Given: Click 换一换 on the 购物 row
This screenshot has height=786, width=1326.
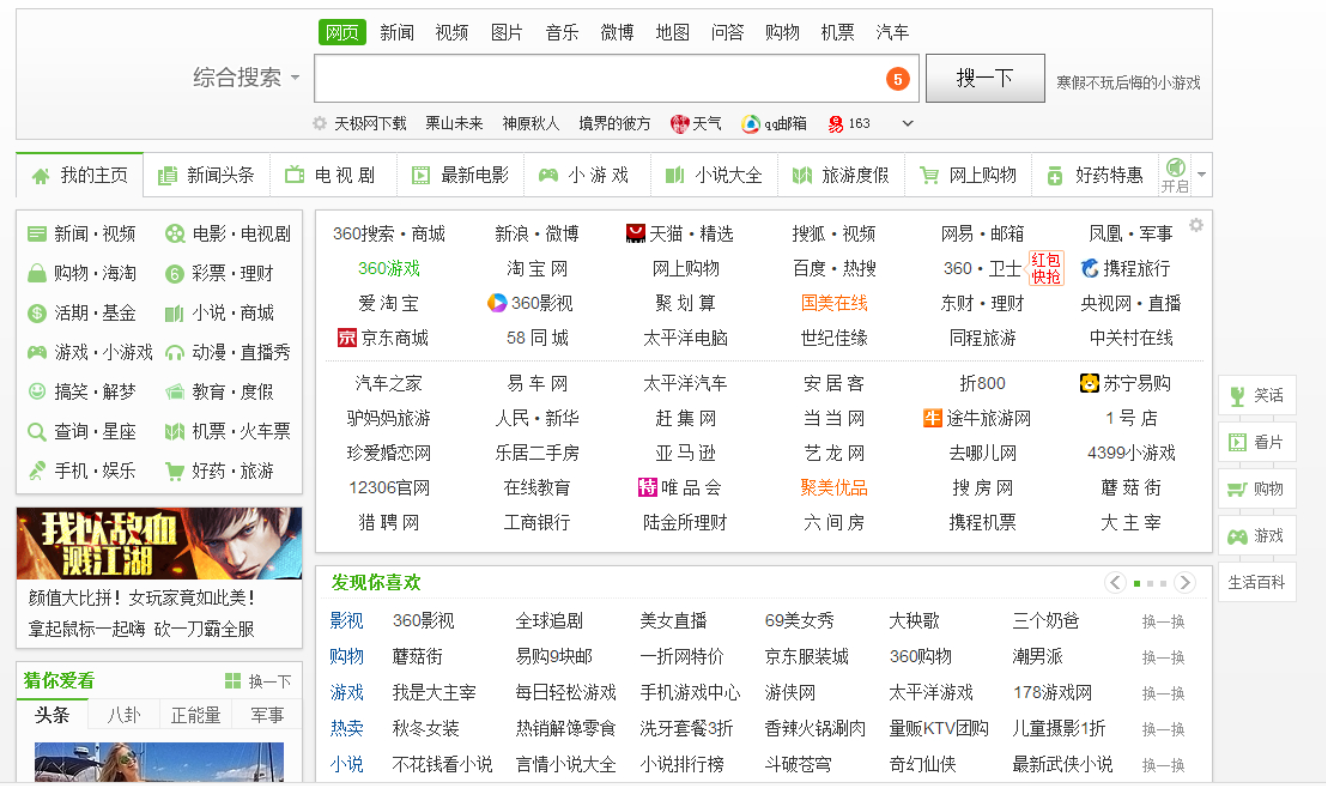Looking at the screenshot, I should pyautogui.click(x=1163, y=657).
